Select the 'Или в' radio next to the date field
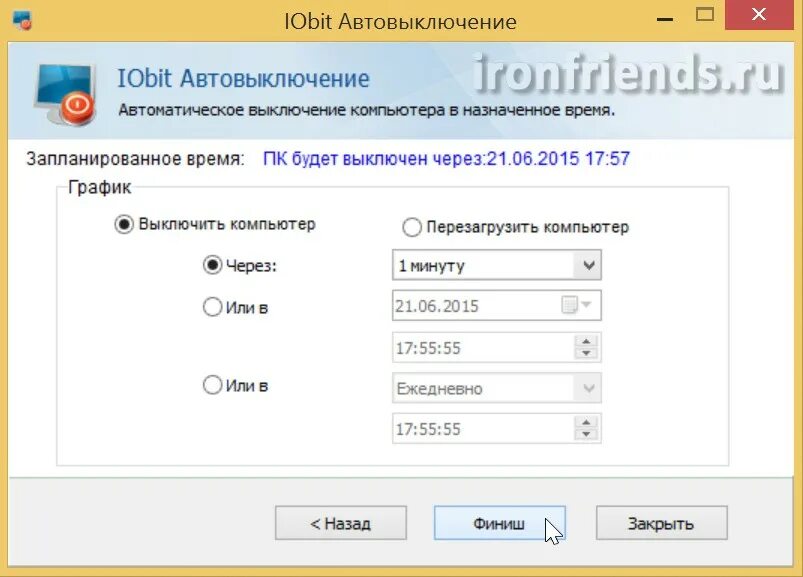The height and width of the screenshot is (577, 803). [x=212, y=307]
